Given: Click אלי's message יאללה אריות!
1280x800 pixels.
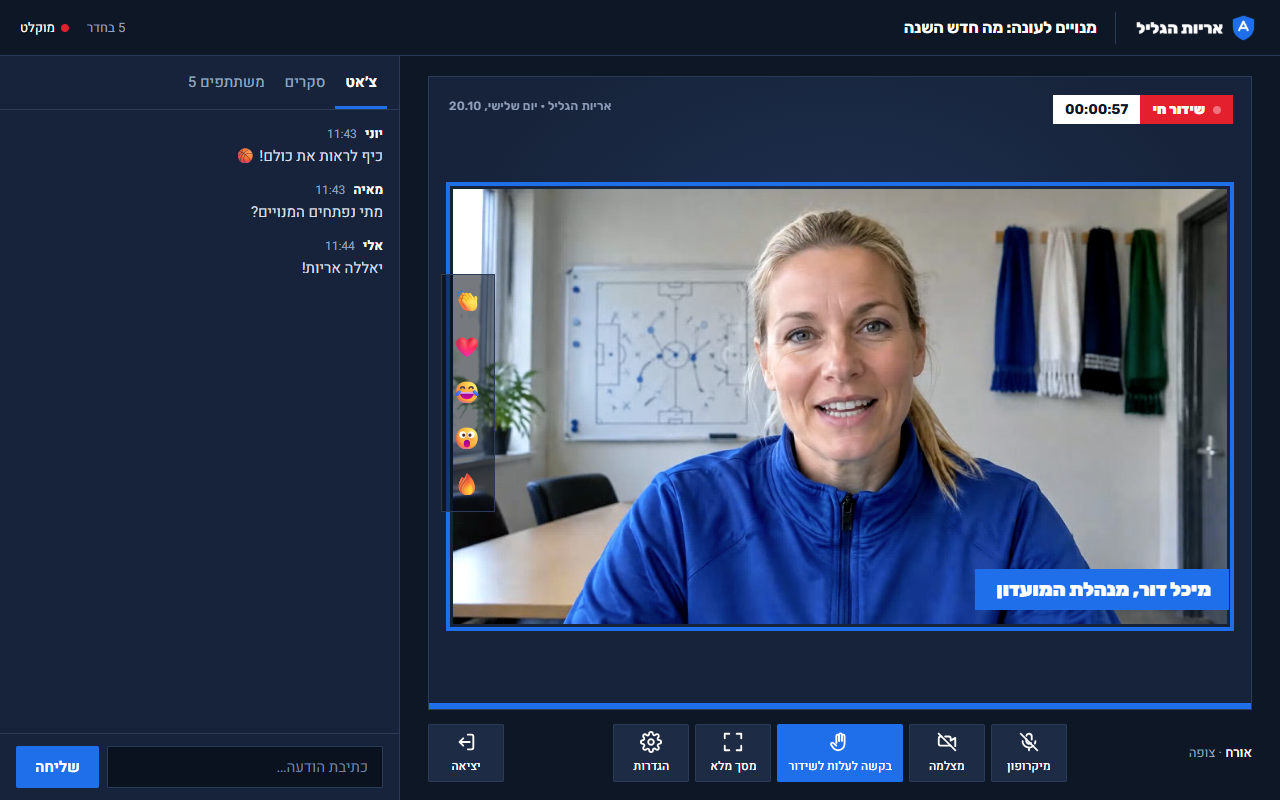Looking at the screenshot, I should tap(342, 268).
